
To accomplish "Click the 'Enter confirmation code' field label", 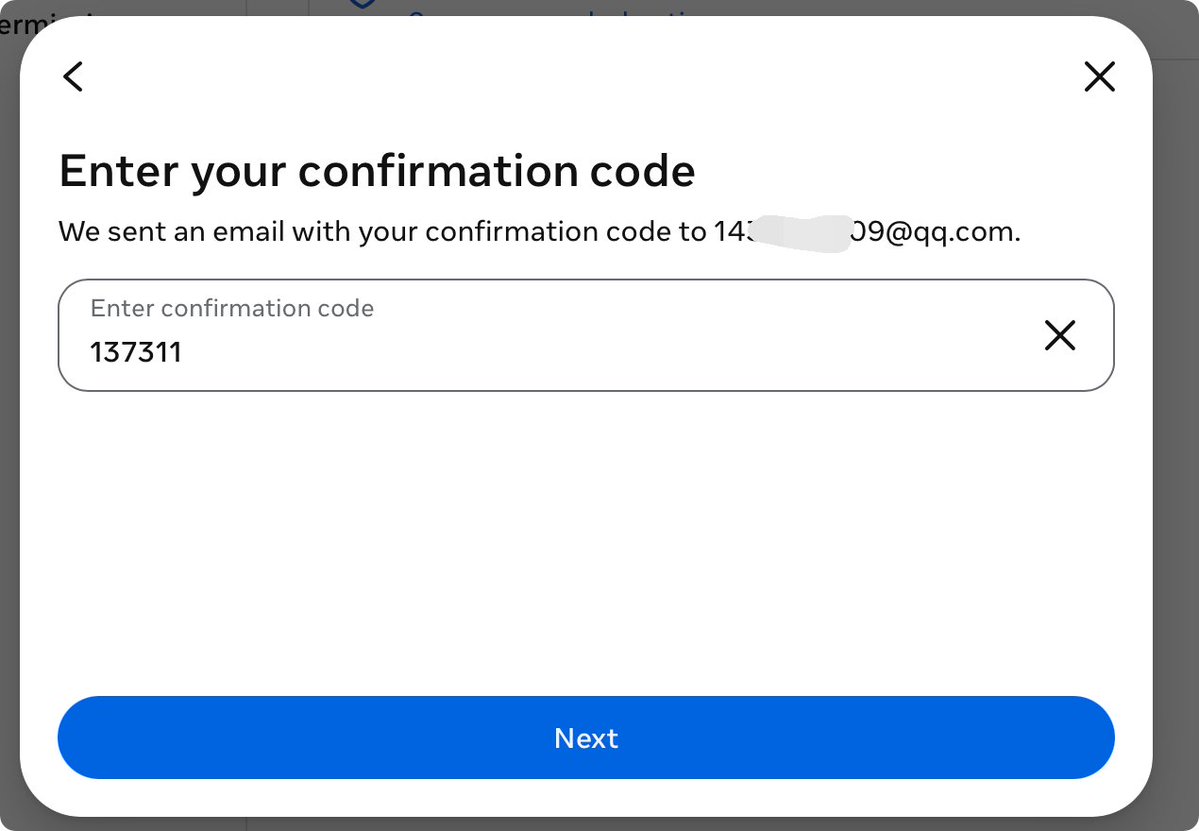I will [232, 308].
